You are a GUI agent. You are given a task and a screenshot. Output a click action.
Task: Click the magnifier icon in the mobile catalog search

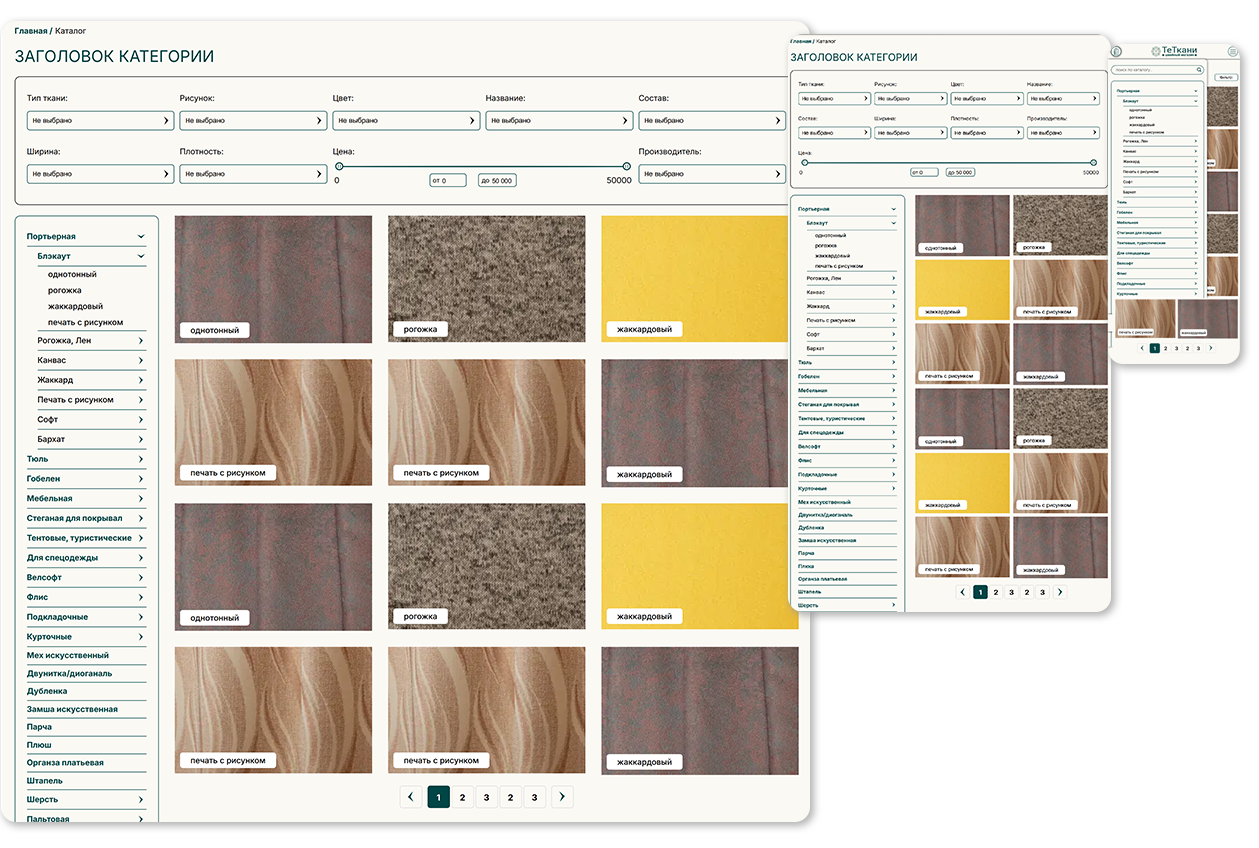click(1201, 70)
